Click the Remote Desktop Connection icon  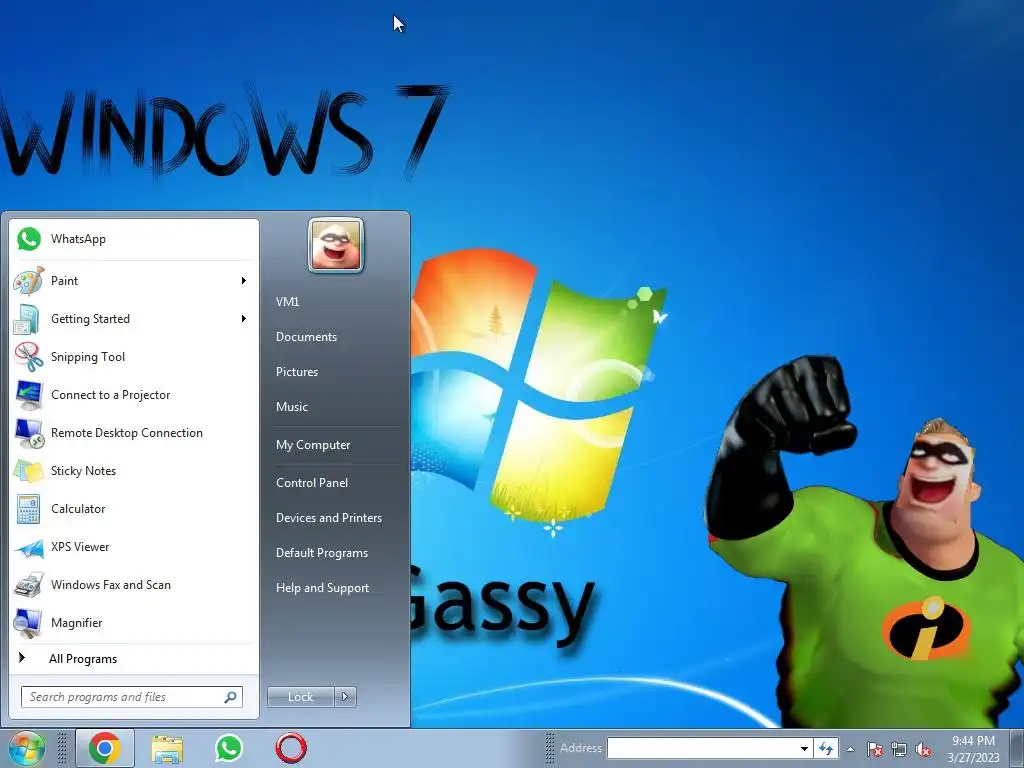29,433
